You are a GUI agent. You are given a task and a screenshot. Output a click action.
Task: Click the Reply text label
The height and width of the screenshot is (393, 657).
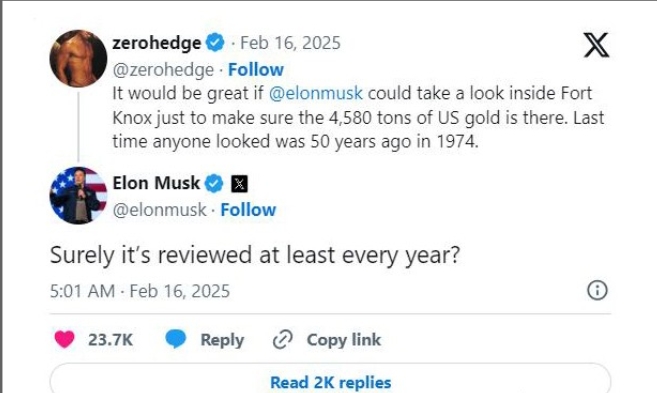click(x=222, y=340)
